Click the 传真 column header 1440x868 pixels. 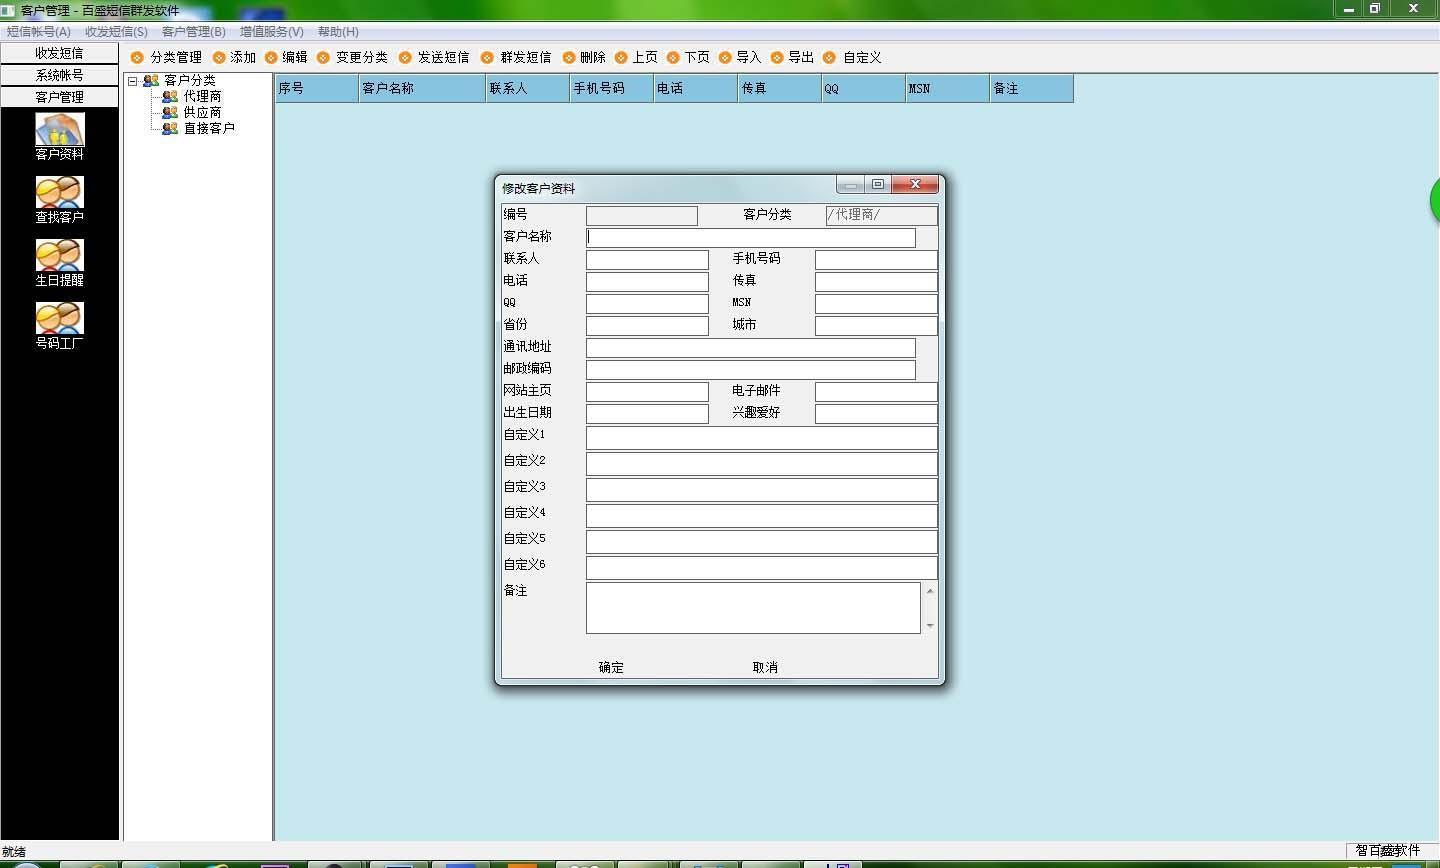pos(779,88)
